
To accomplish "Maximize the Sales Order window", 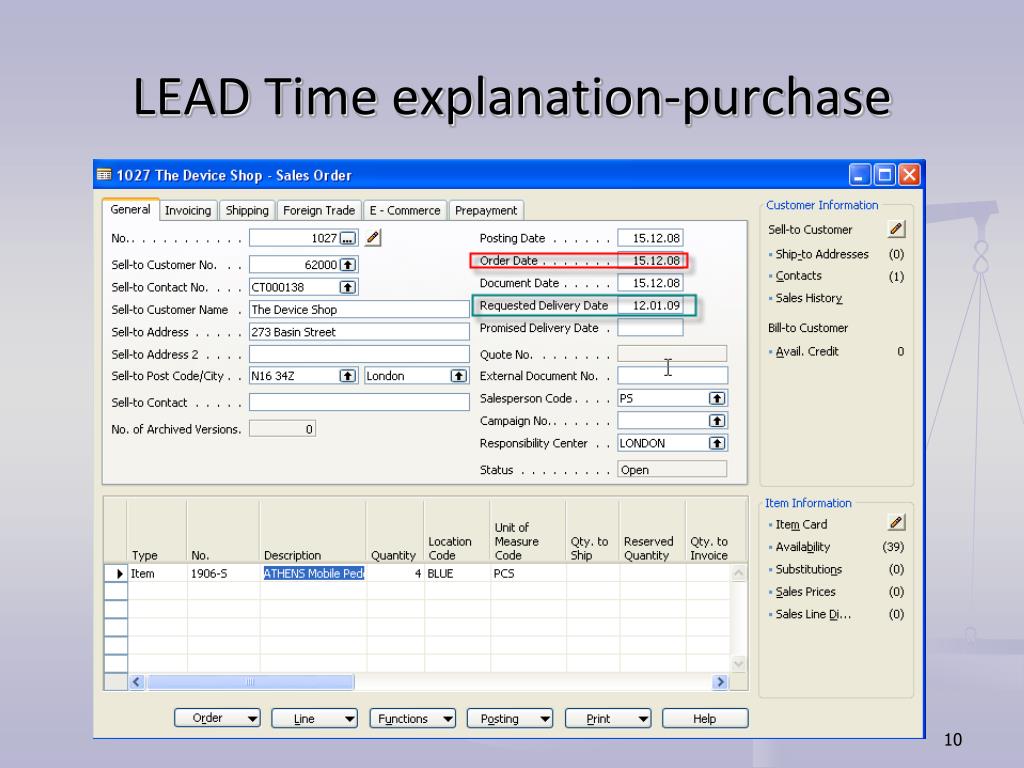I will tap(884, 174).
